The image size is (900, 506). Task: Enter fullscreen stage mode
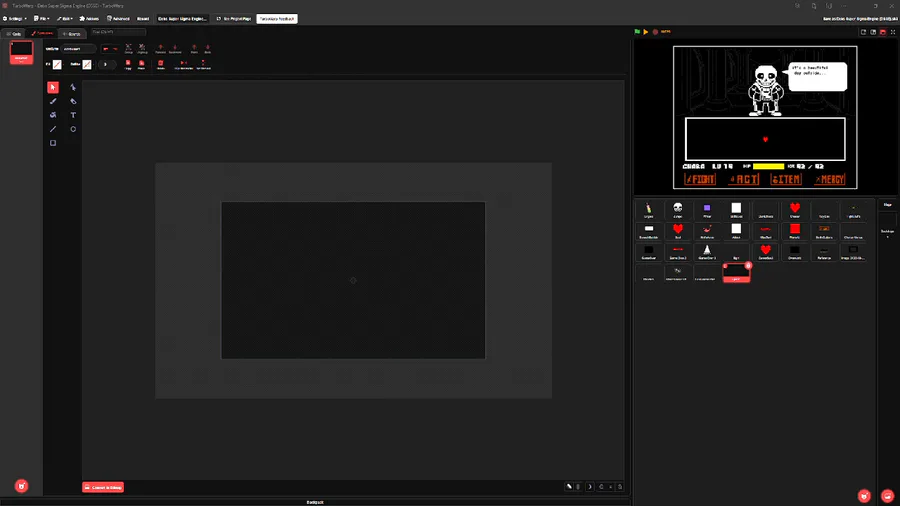pos(893,32)
